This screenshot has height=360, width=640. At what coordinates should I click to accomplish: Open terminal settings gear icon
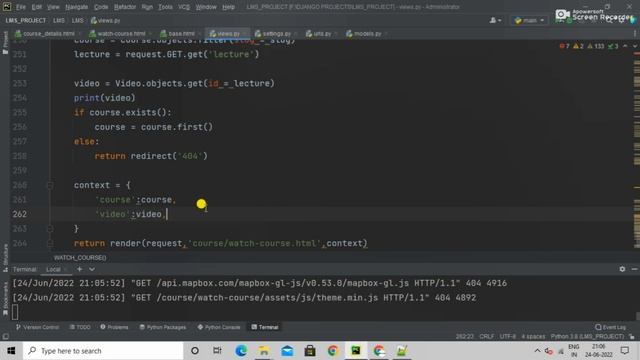coord(622,269)
